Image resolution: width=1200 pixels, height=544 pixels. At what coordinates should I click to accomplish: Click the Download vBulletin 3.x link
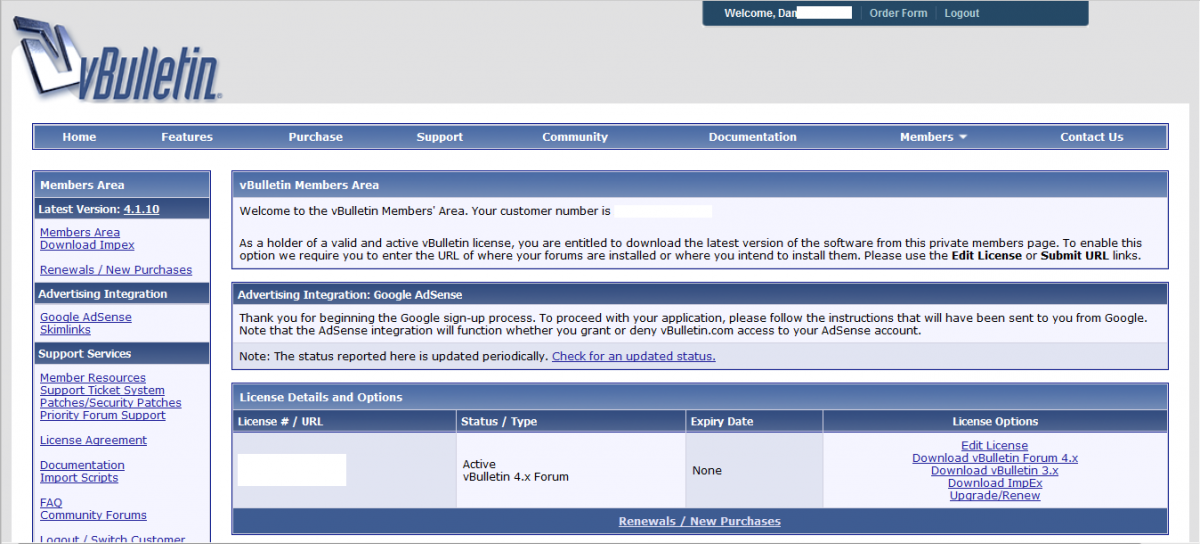[x=995, y=471]
